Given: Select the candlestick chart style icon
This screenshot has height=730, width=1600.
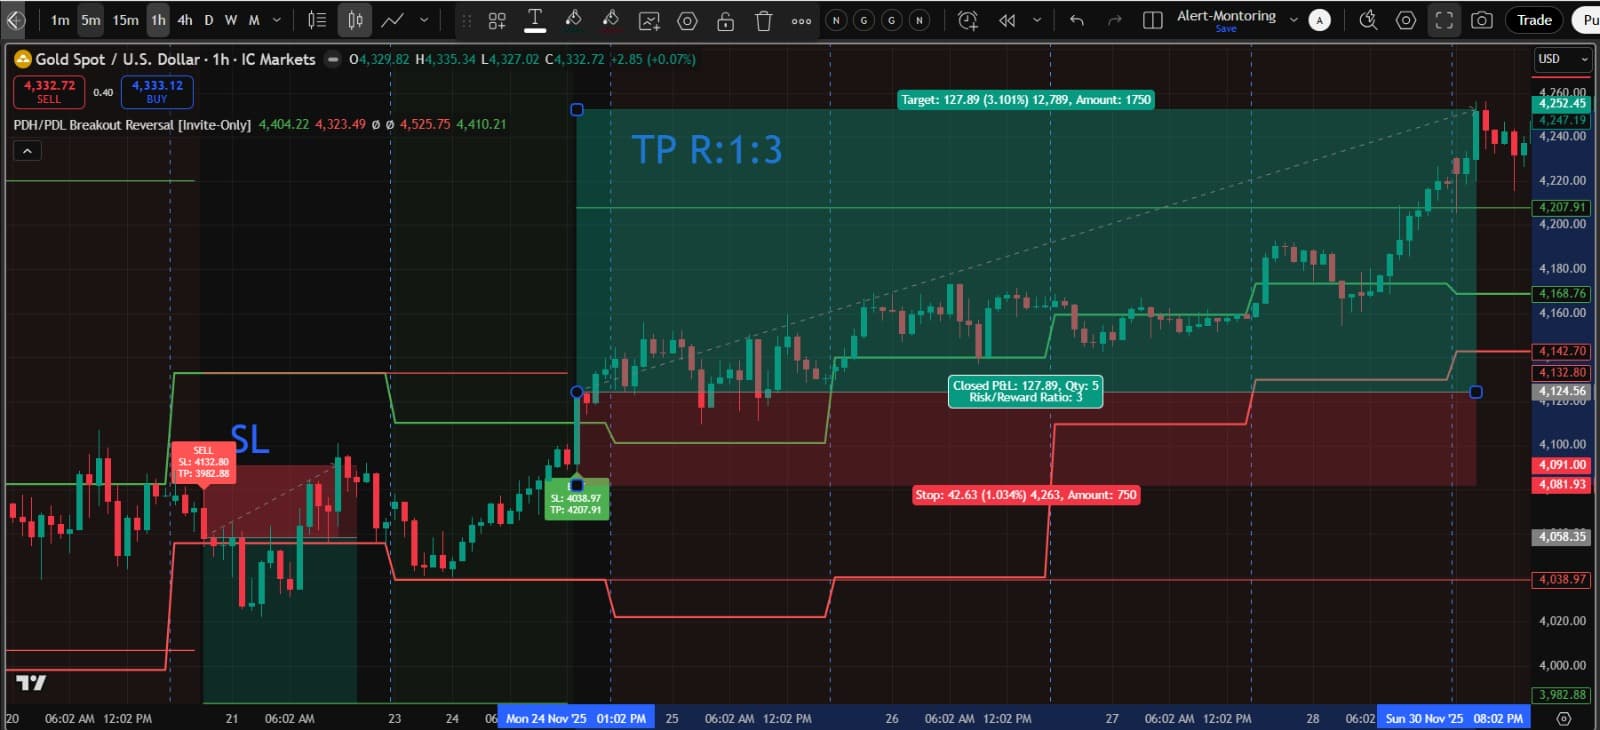Looking at the screenshot, I should coord(355,20).
